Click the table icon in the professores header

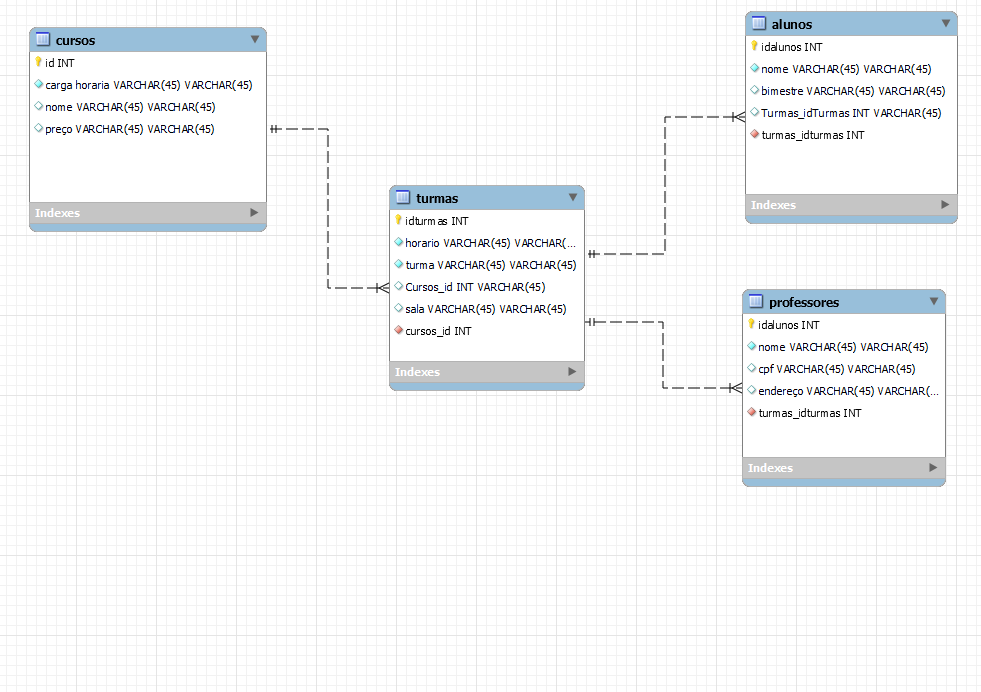click(x=756, y=301)
